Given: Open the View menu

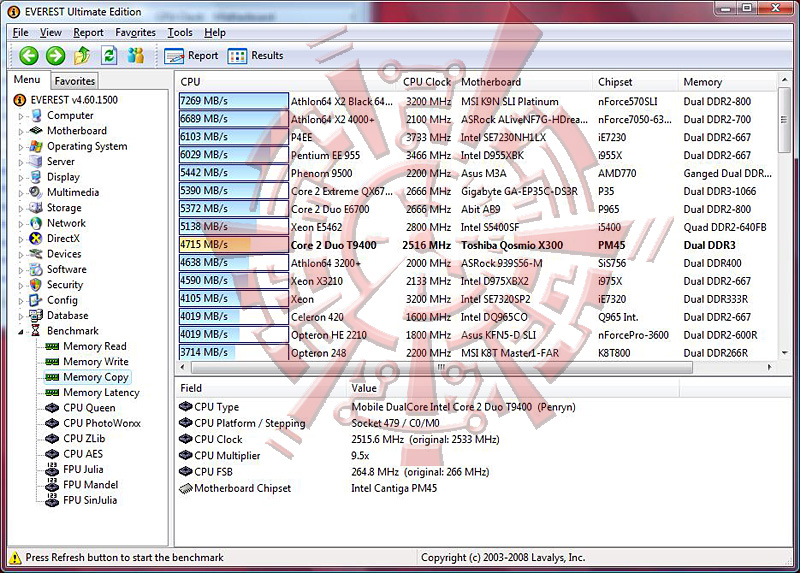Looking at the screenshot, I should coord(51,33).
